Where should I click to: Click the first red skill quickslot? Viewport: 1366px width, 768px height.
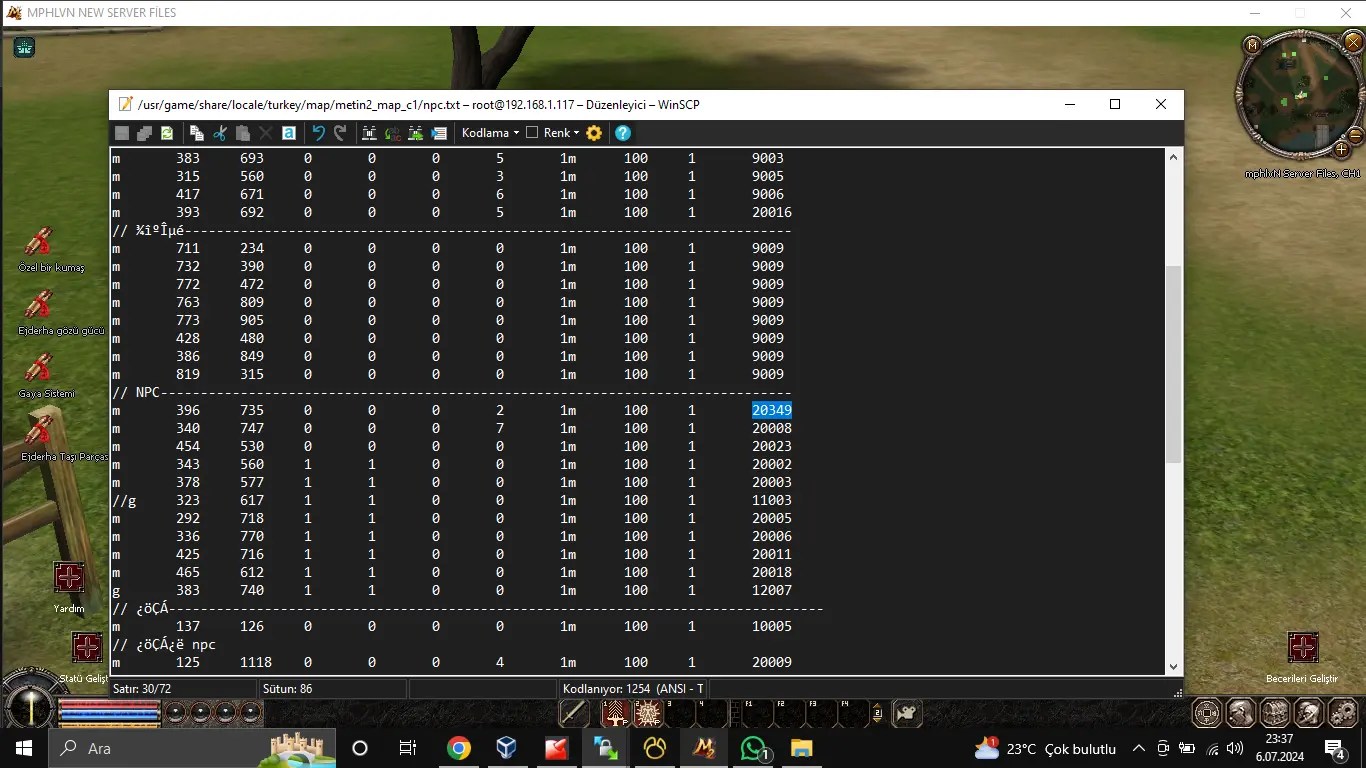(615, 713)
